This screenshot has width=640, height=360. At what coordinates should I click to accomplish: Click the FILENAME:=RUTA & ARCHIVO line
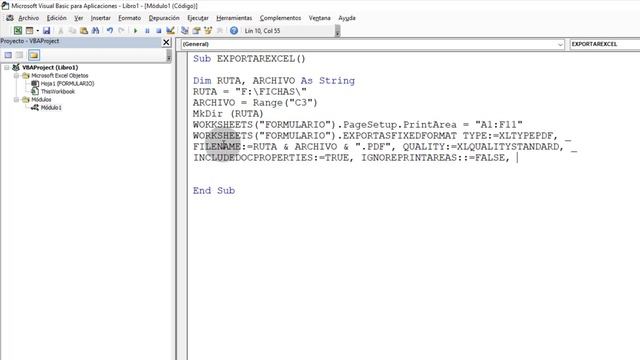click(385, 147)
